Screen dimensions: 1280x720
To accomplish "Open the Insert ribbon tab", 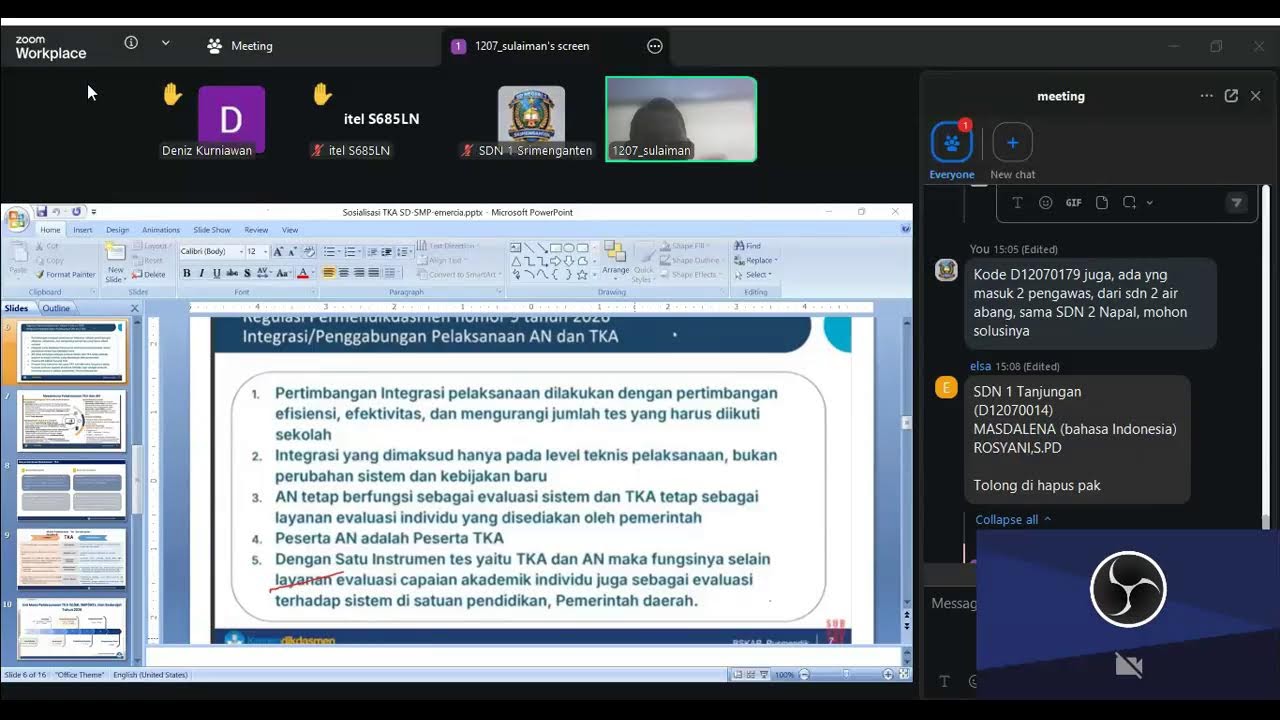I will pyautogui.click(x=83, y=230).
